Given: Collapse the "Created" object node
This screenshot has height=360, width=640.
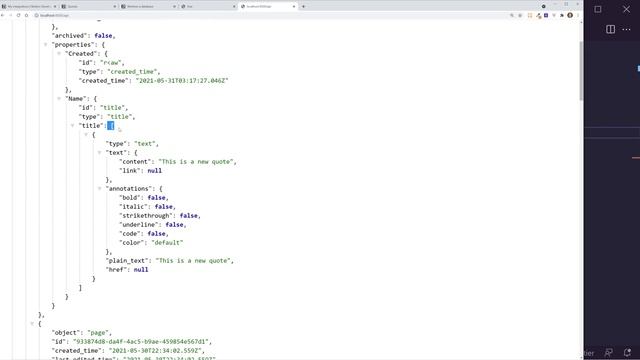Looking at the screenshot, I should tap(59, 53).
